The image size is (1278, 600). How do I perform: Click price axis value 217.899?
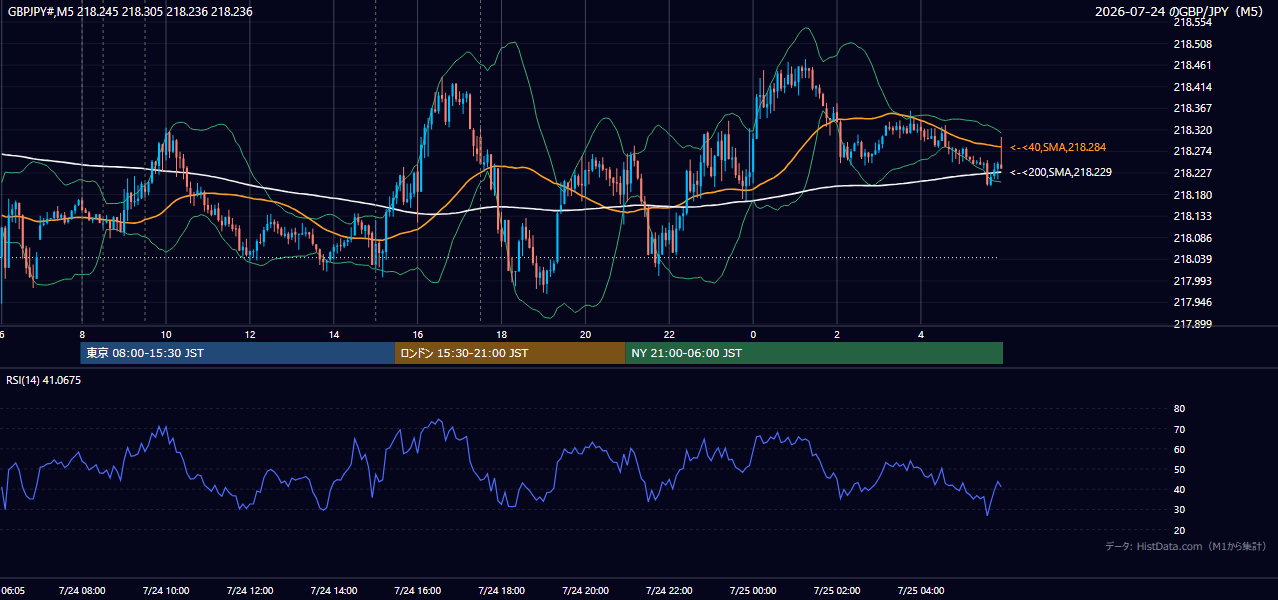(1192, 324)
